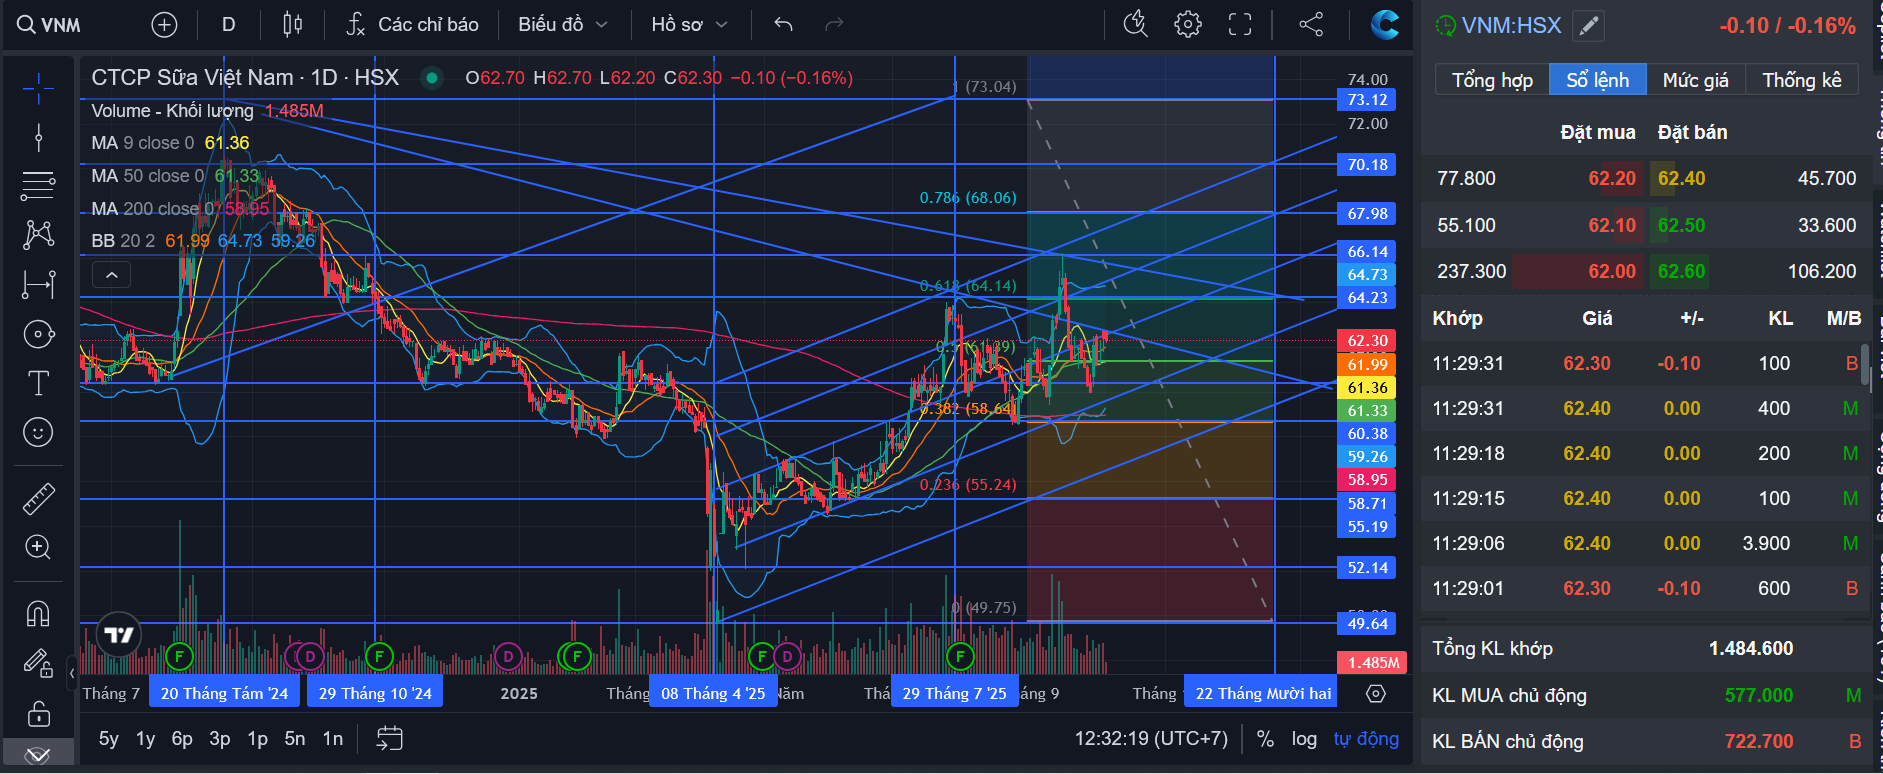Share the chart via the share icon

[1311, 24]
